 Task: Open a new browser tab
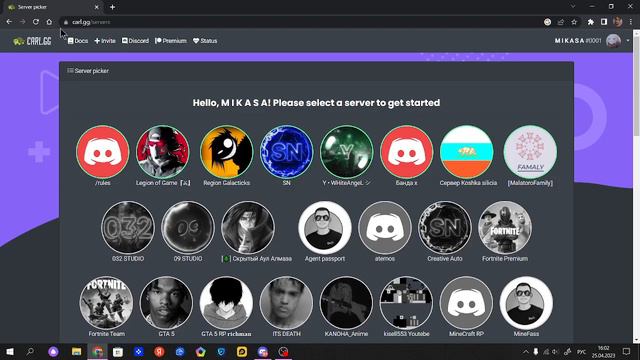112,7
